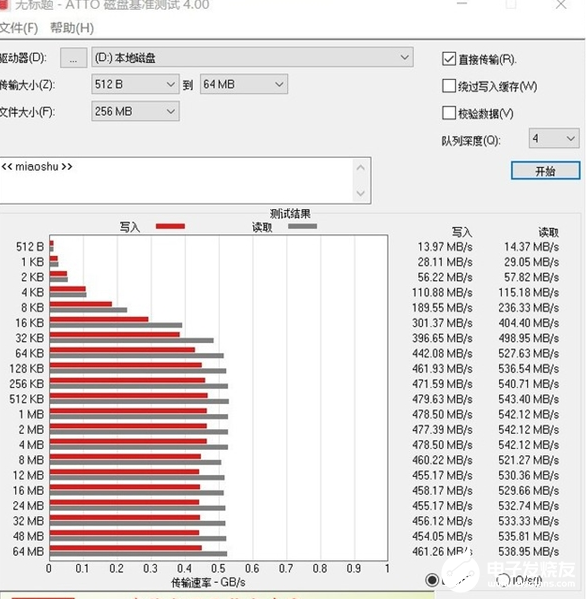Open the queue depth 4 dropdown
Screen dimensions: 586x599
554,138
